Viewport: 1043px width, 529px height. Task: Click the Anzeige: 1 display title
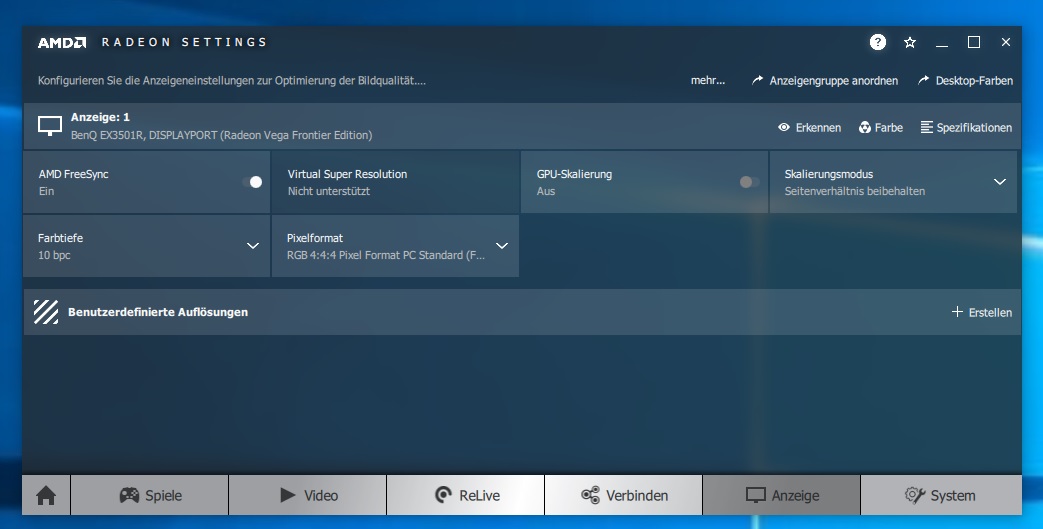100,117
